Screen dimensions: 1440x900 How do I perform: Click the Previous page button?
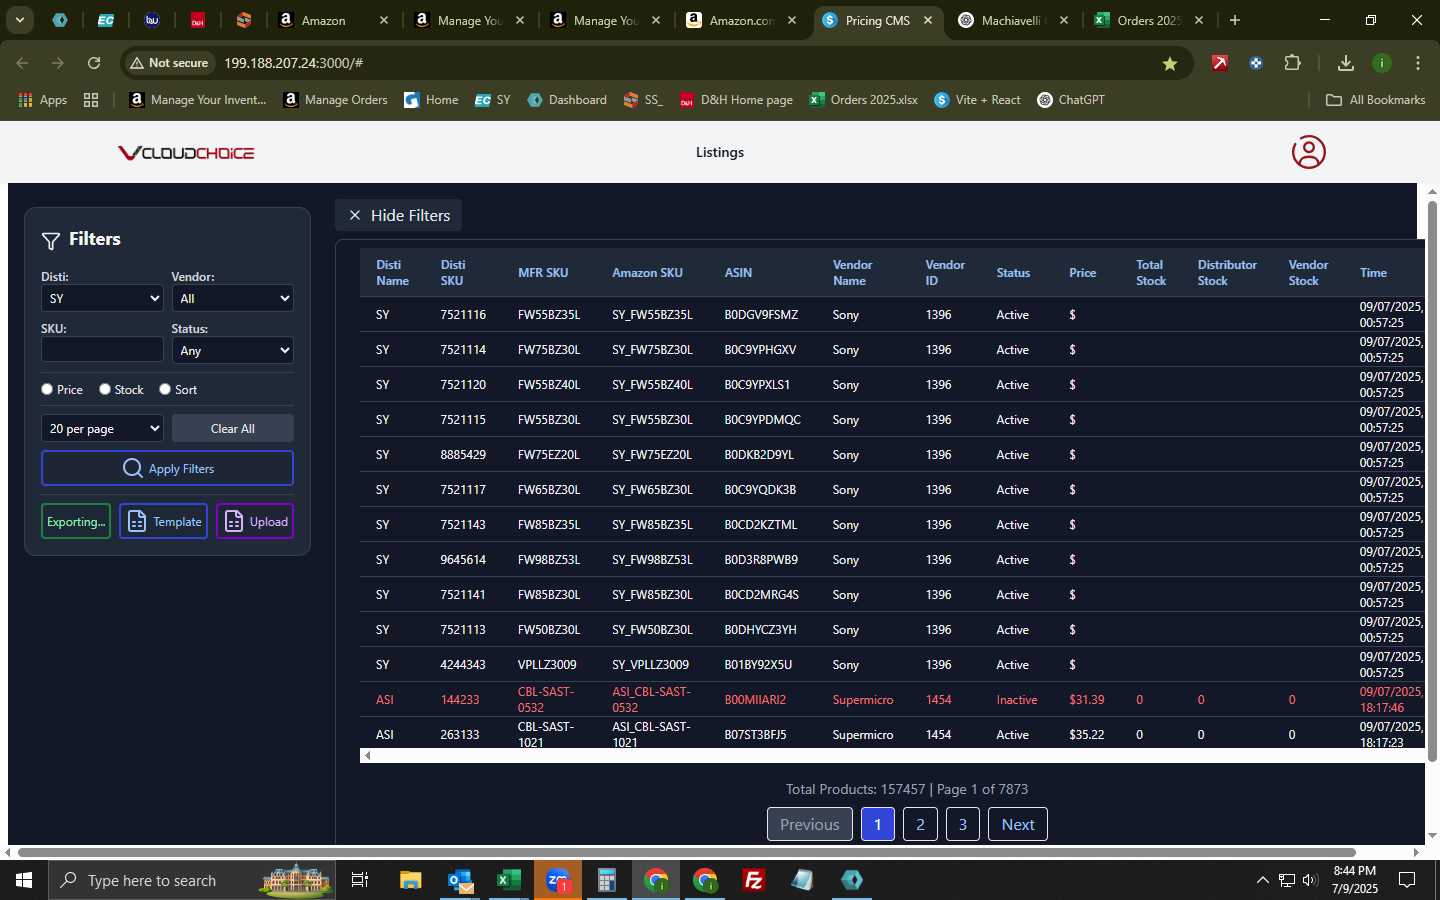point(810,824)
